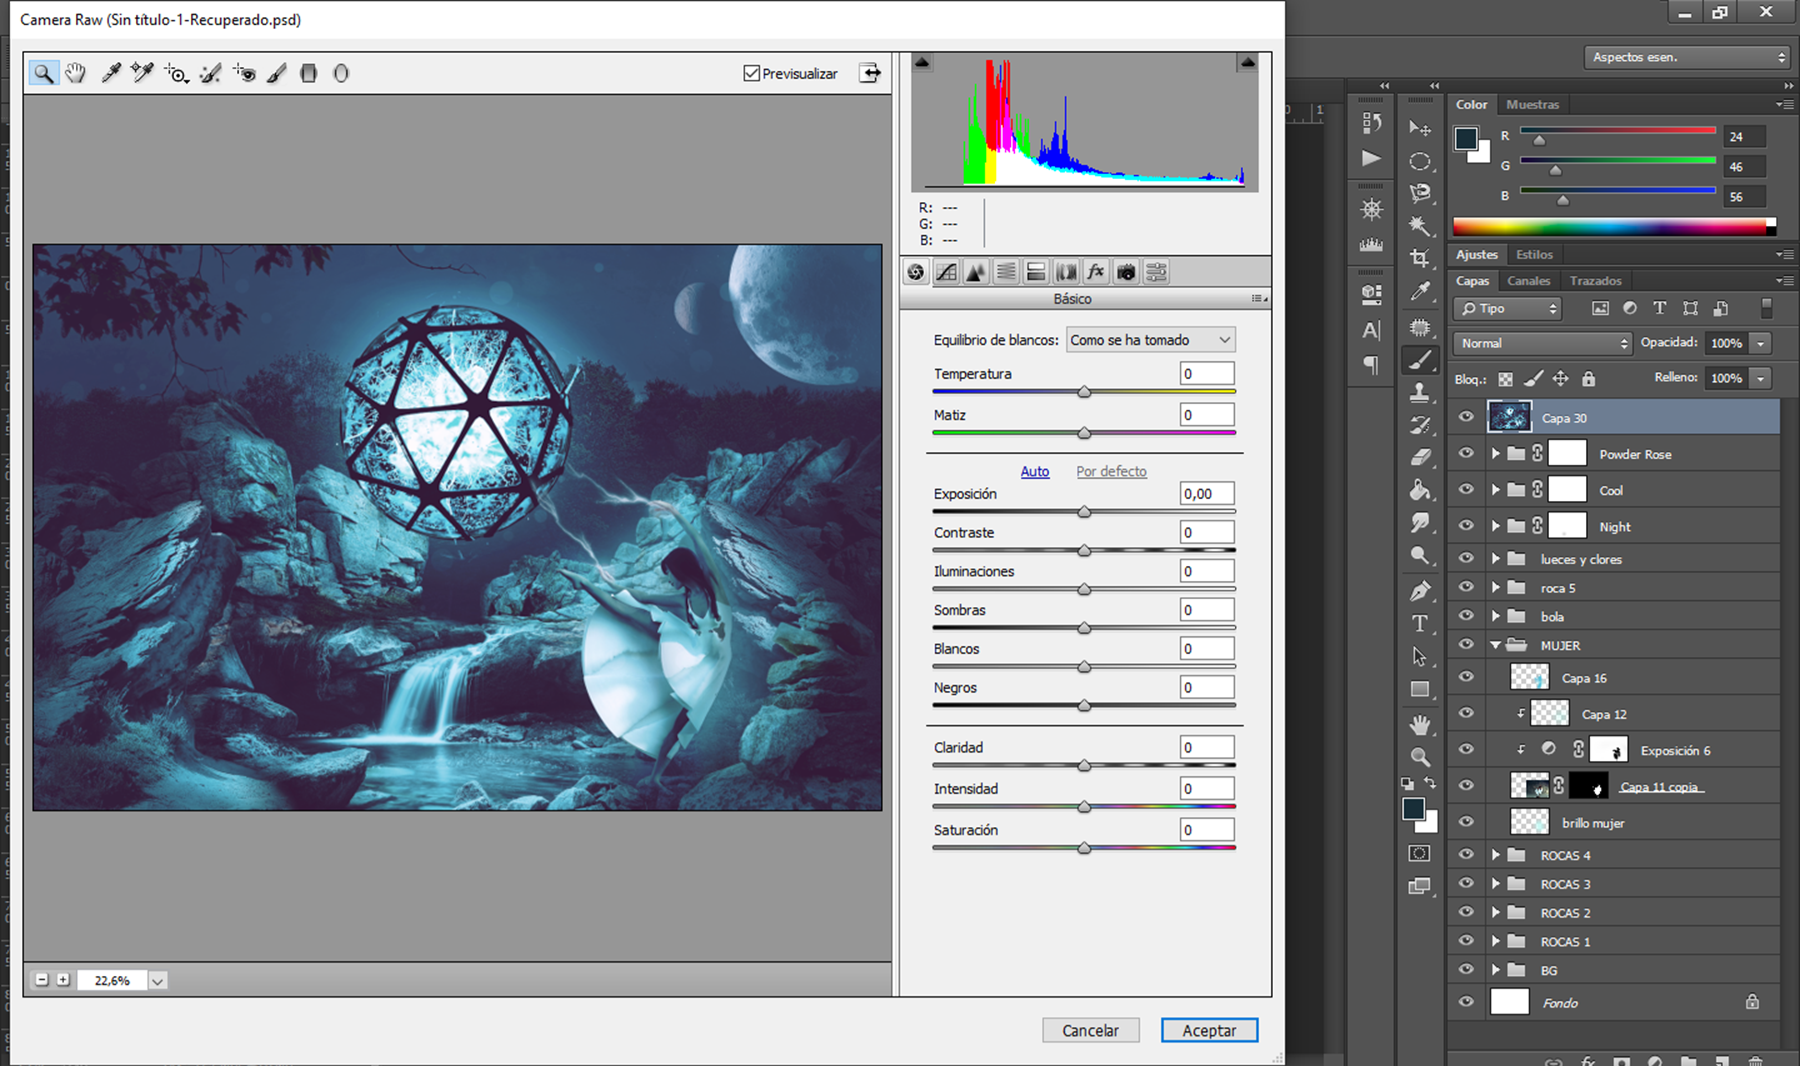
Task: Open the Detail panel tab icon
Action: click(x=976, y=272)
